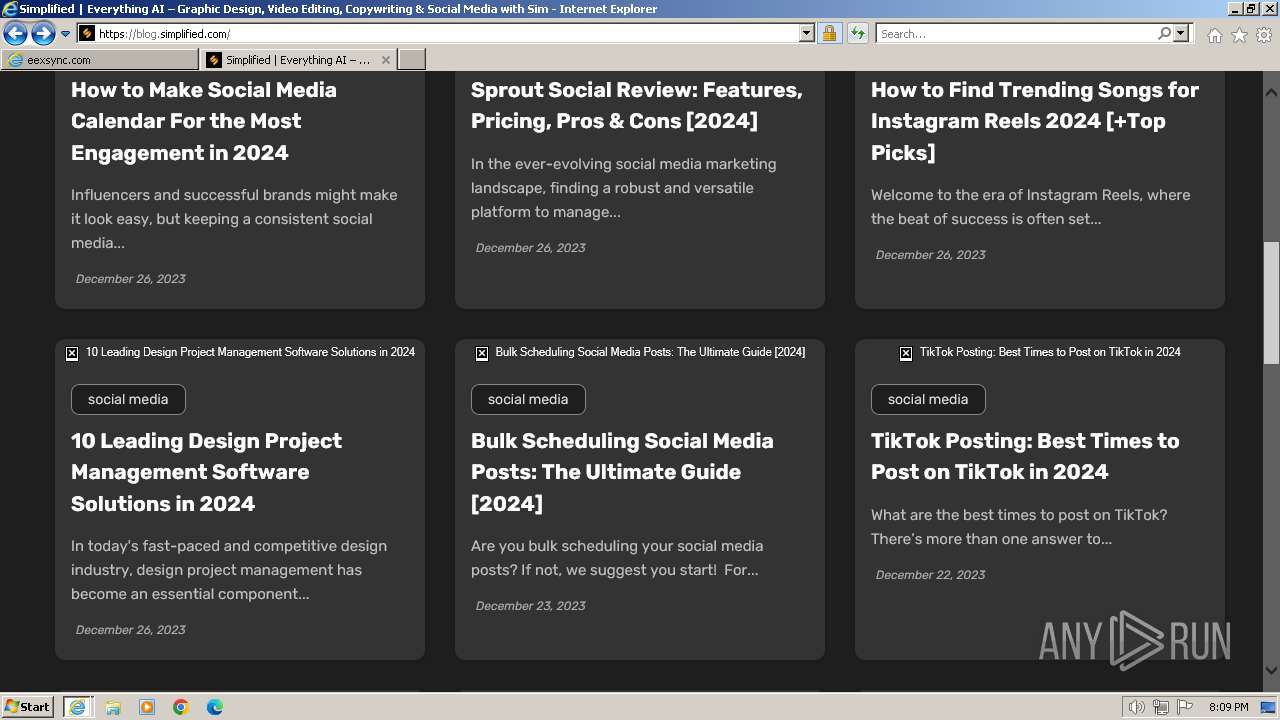Viewport: 1280px width, 720px height.
Task: Open the Tools gear icon
Action: tap(1264, 35)
